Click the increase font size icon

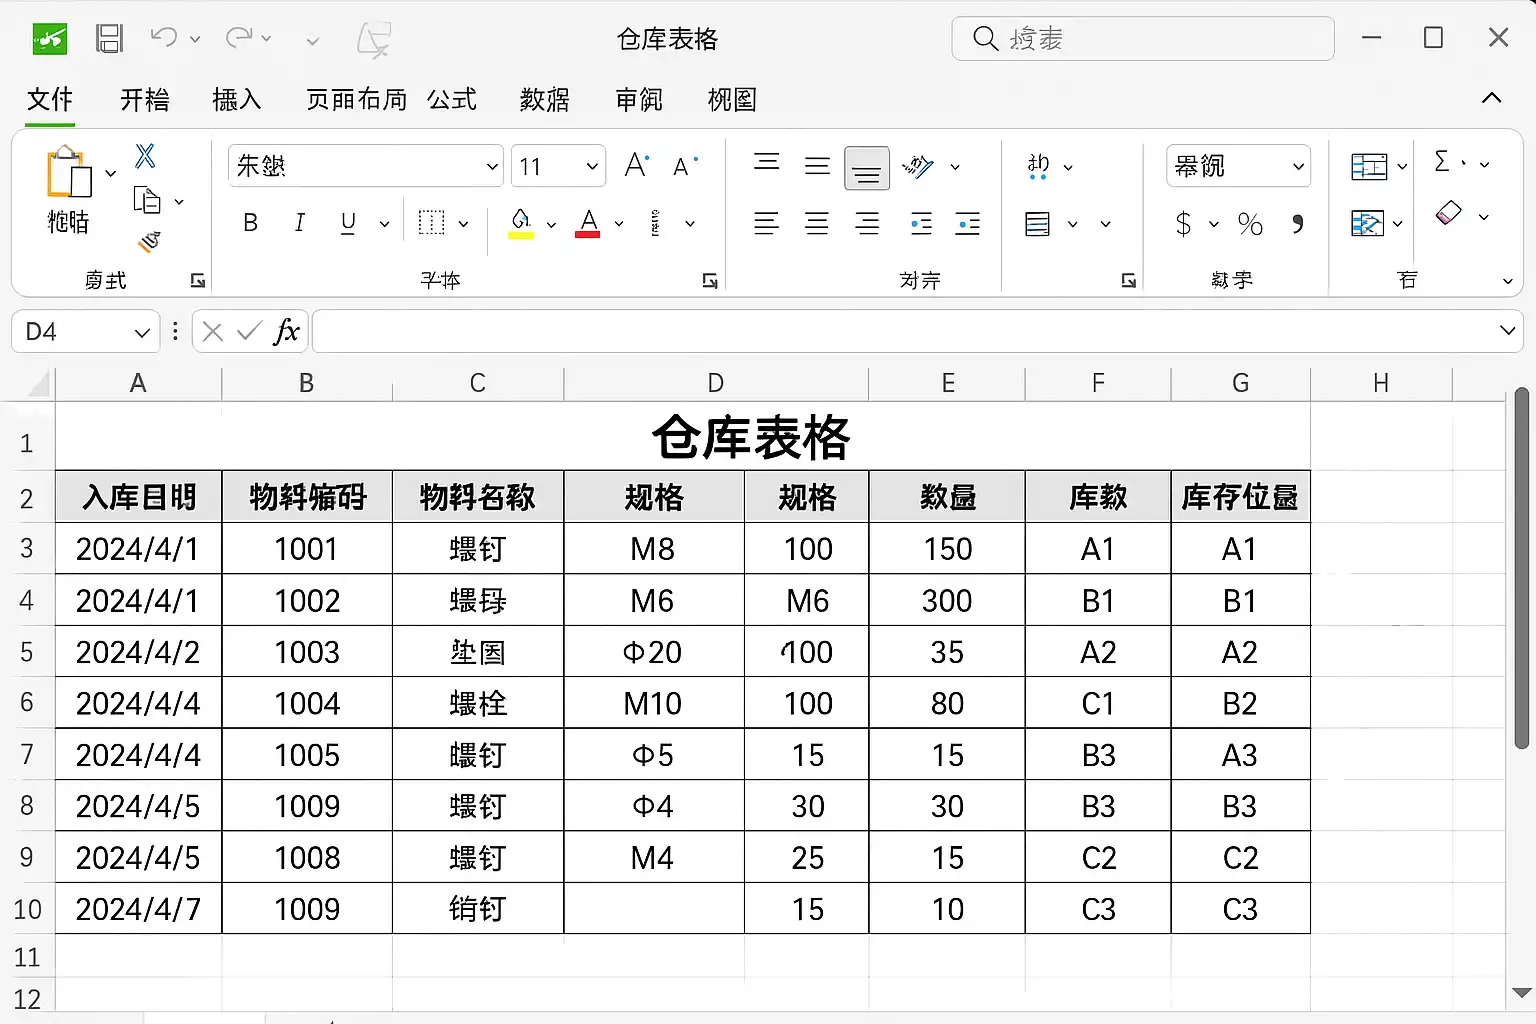637,165
